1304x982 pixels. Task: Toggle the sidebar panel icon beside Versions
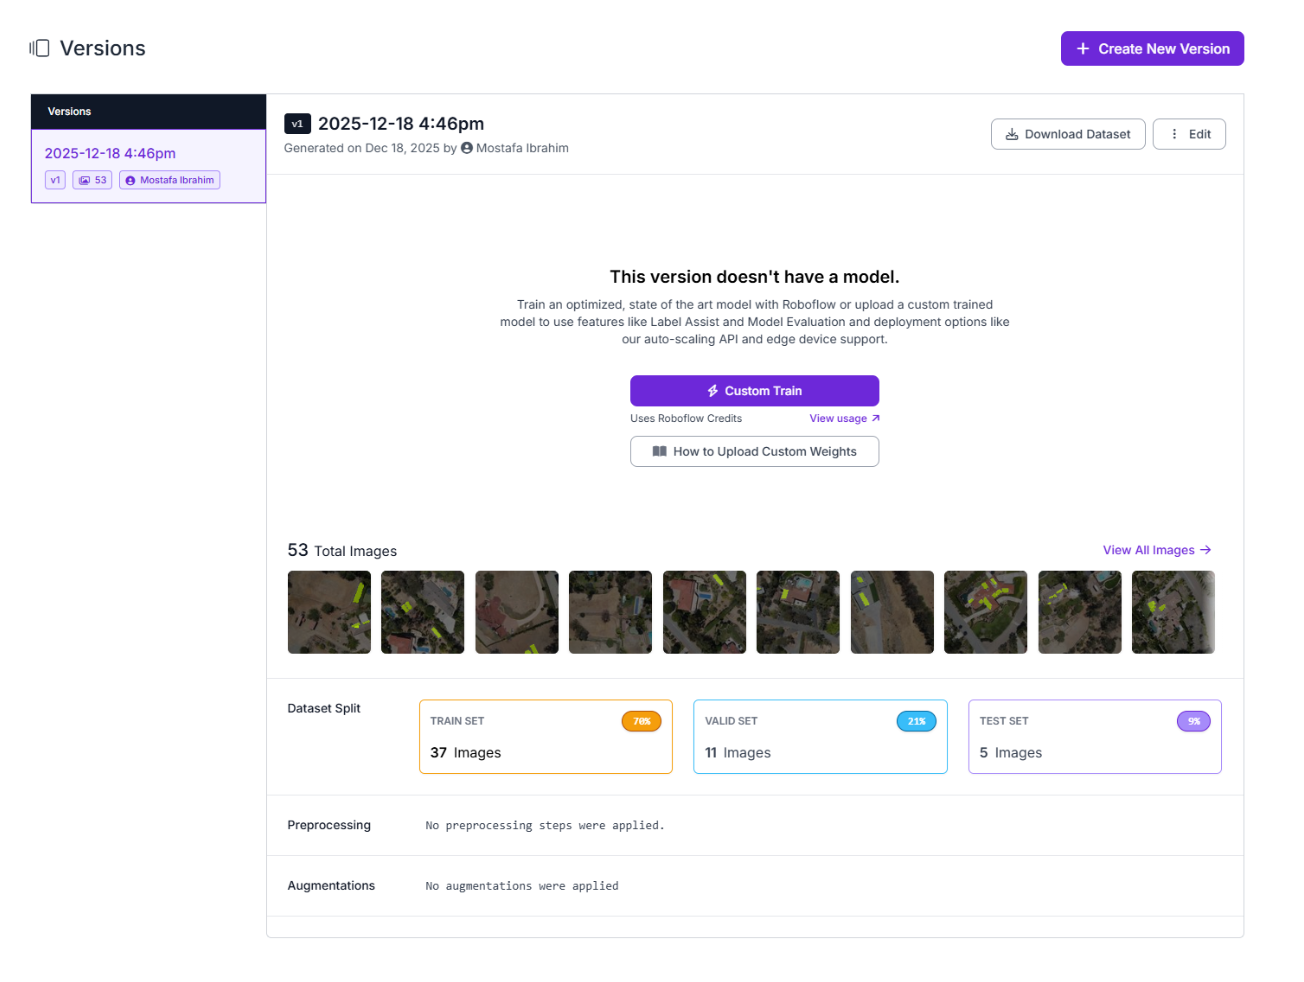[x=39, y=48]
